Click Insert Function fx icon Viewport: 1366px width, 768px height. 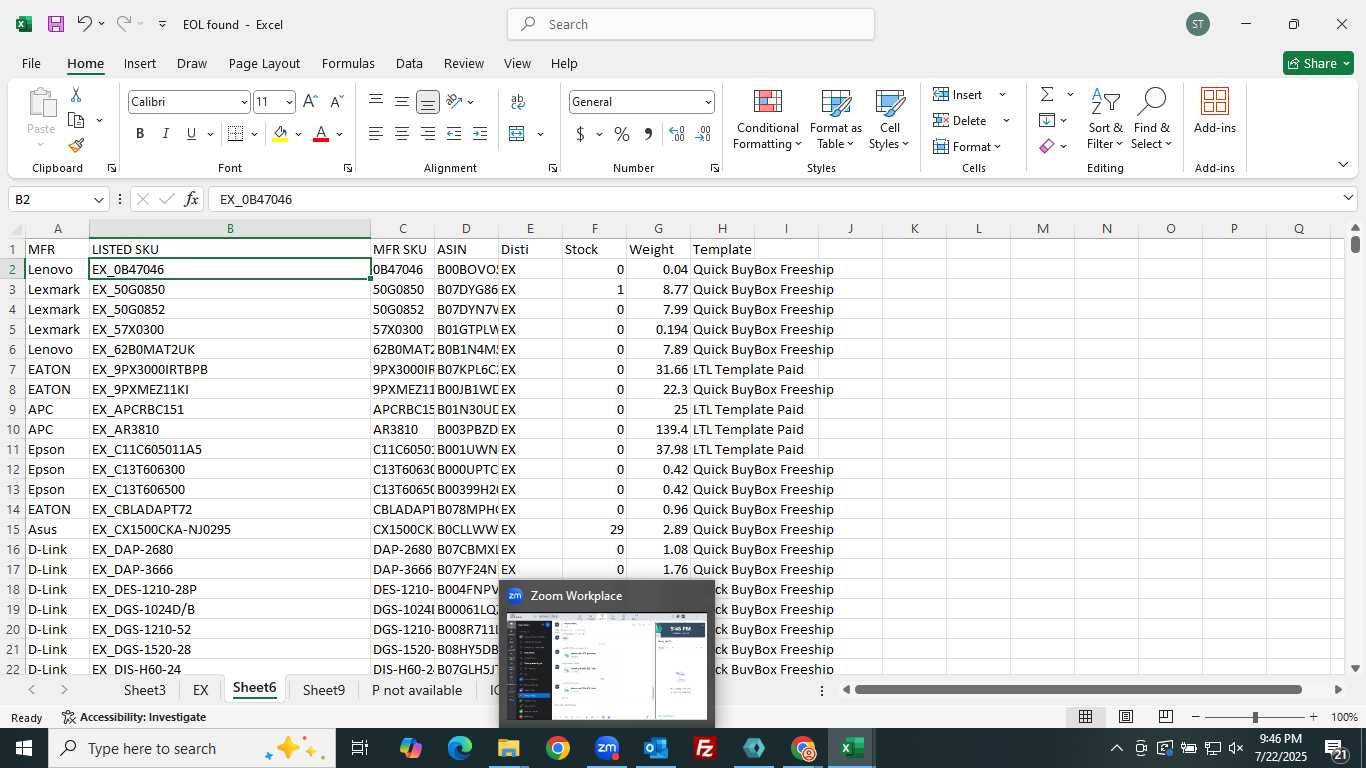[x=191, y=199]
